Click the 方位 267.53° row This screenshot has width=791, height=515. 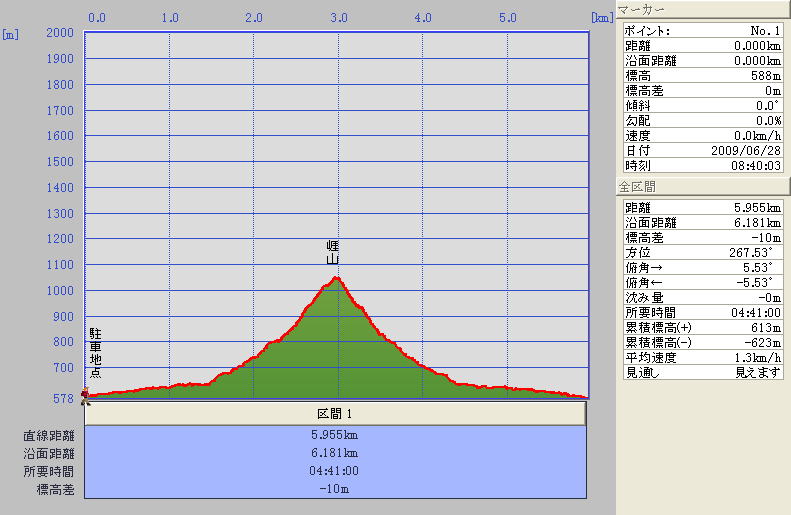(703, 253)
